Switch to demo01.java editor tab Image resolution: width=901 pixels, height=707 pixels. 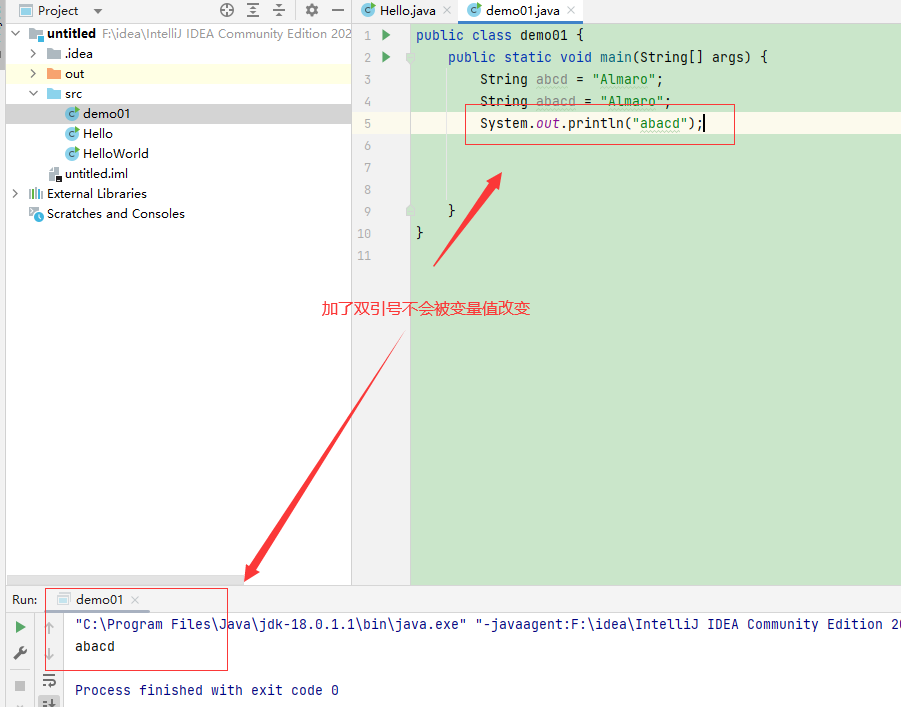pyautogui.click(x=522, y=10)
